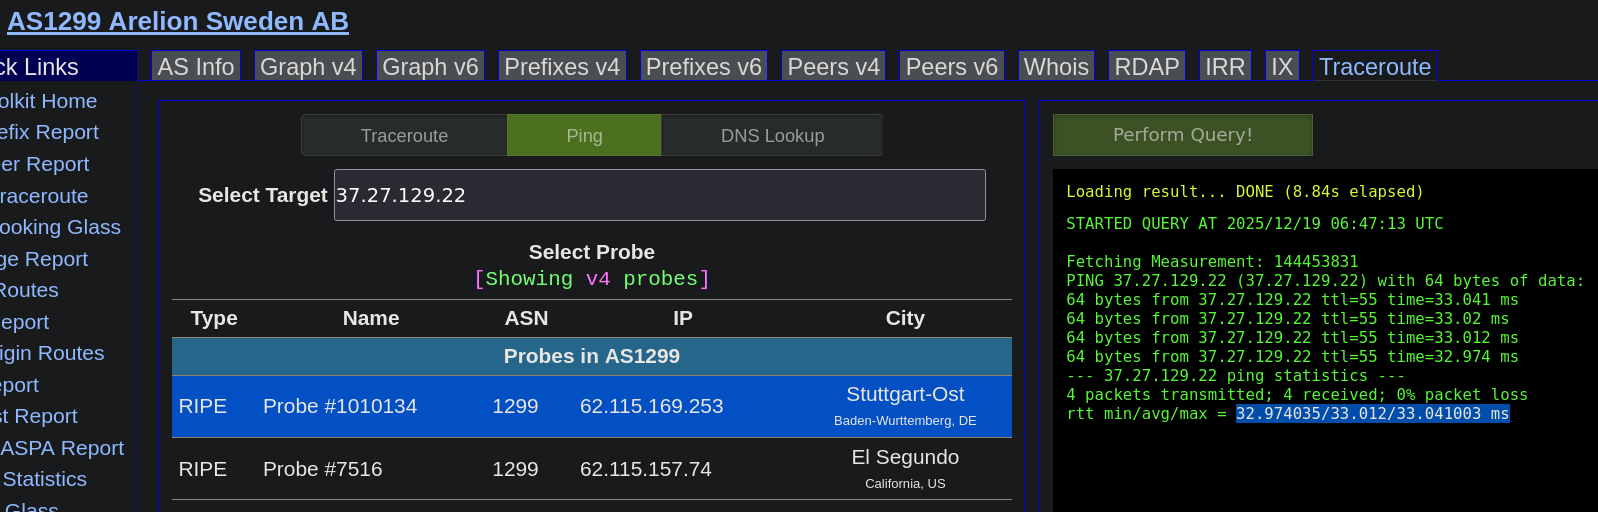Switch to Graph v4 tab
The height and width of the screenshot is (512, 1598).
click(x=308, y=67)
